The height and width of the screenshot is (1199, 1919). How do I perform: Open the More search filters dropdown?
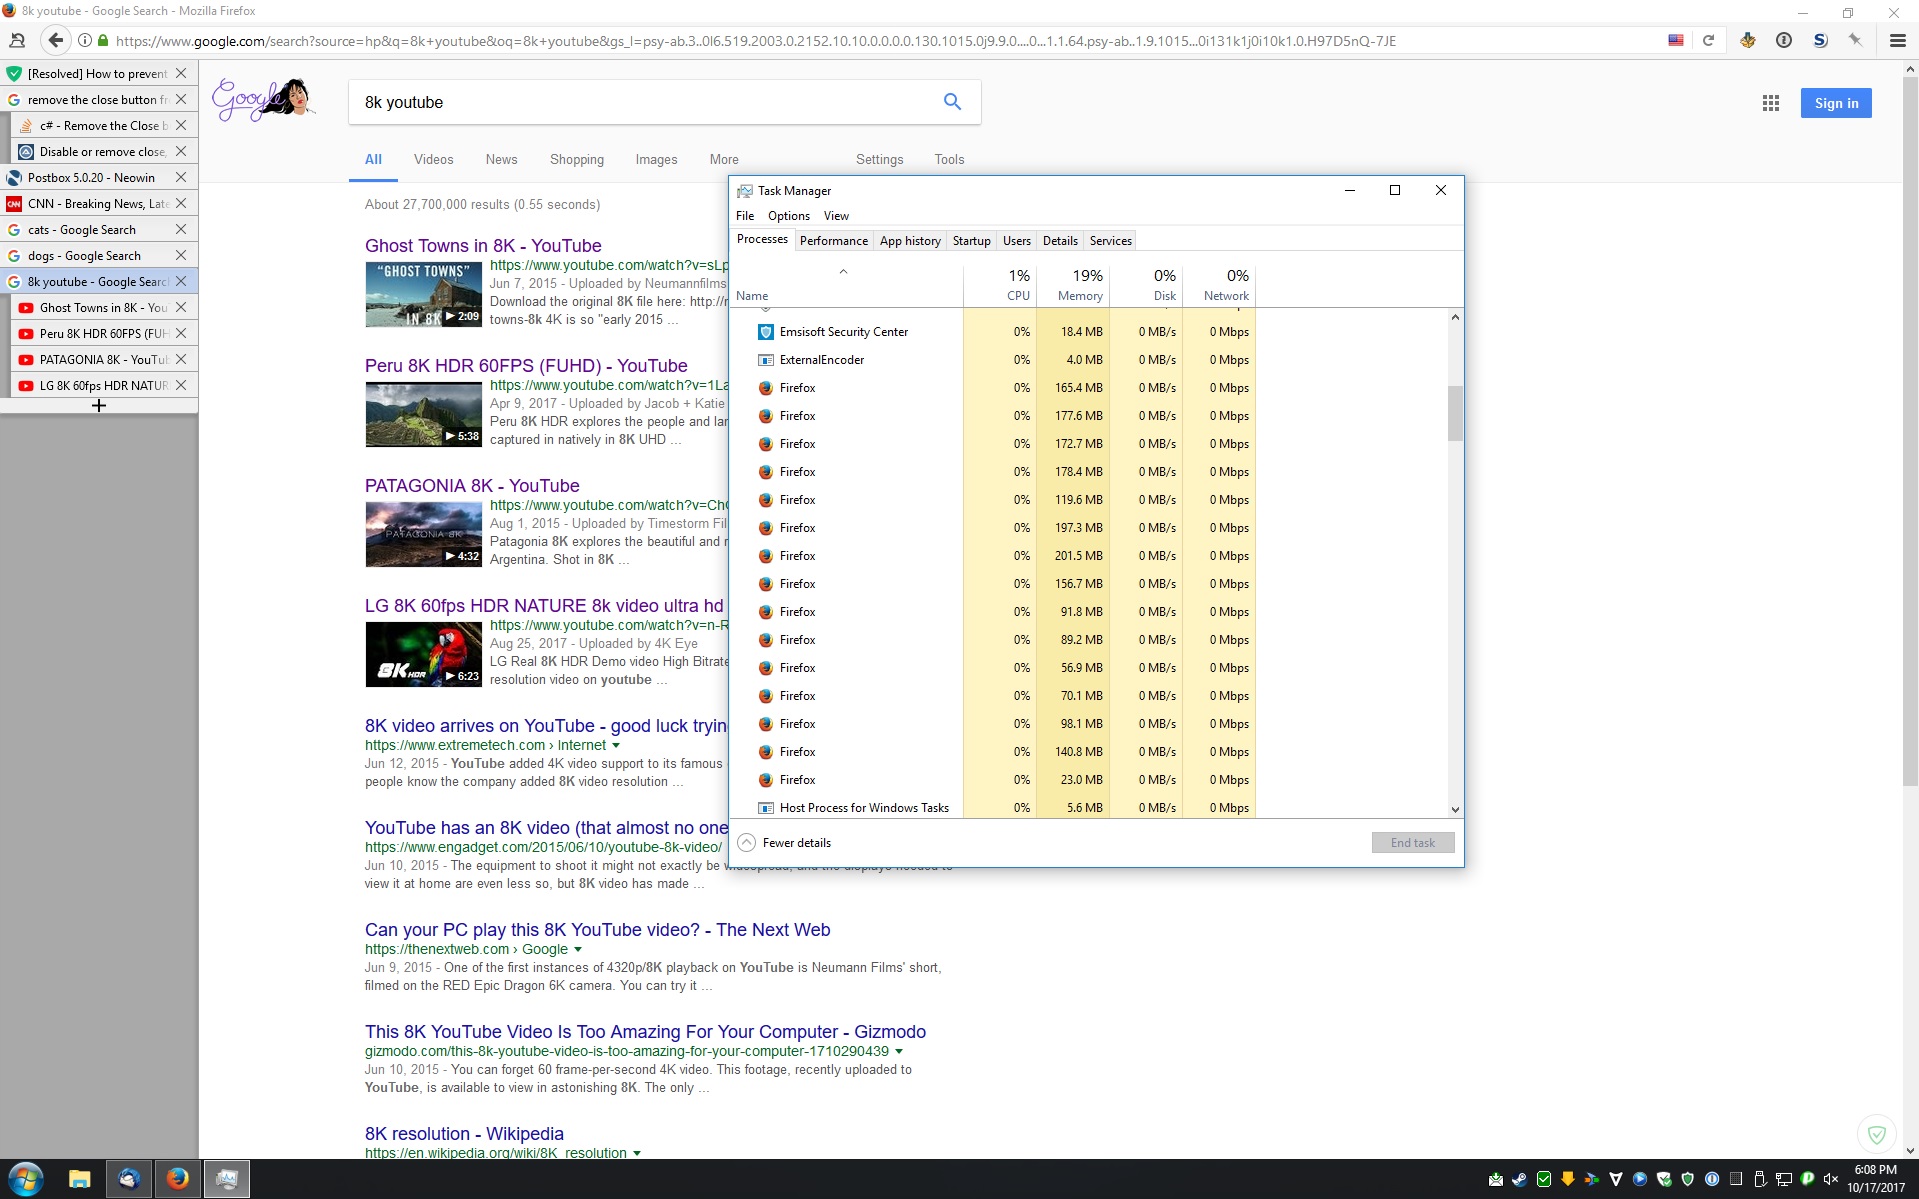tap(723, 160)
